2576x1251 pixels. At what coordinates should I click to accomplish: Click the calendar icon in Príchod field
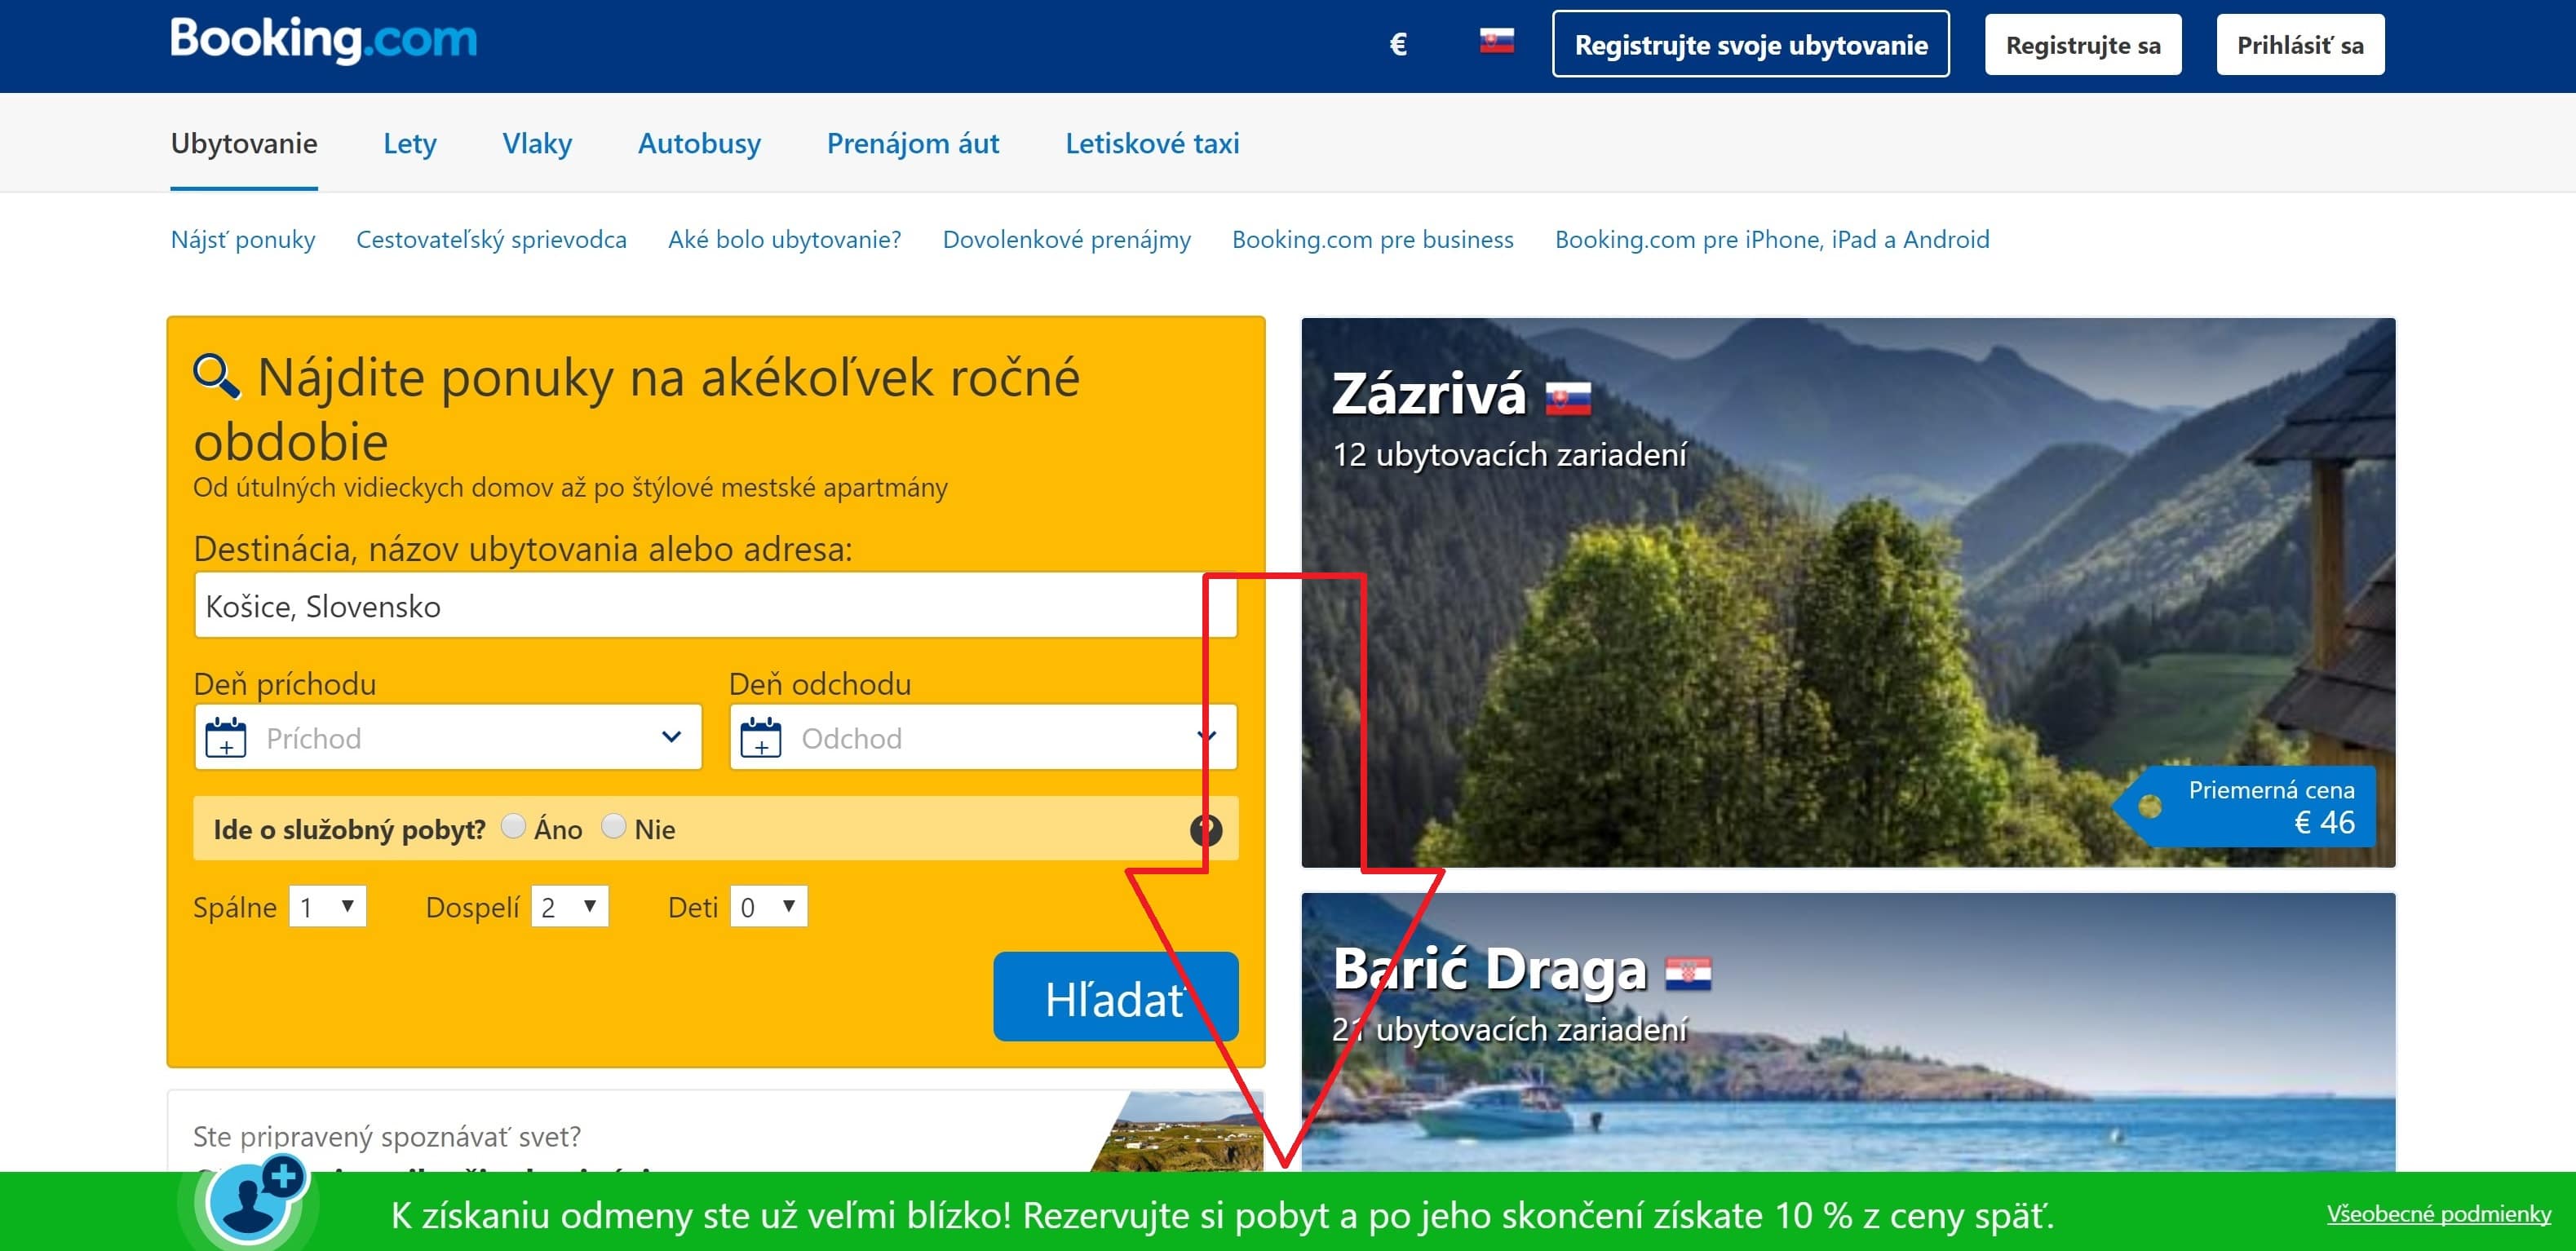[225, 738]
